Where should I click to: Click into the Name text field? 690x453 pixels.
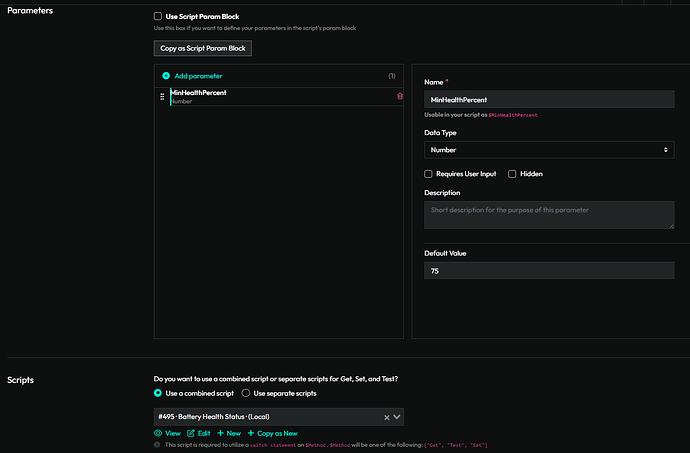(548, 99)
